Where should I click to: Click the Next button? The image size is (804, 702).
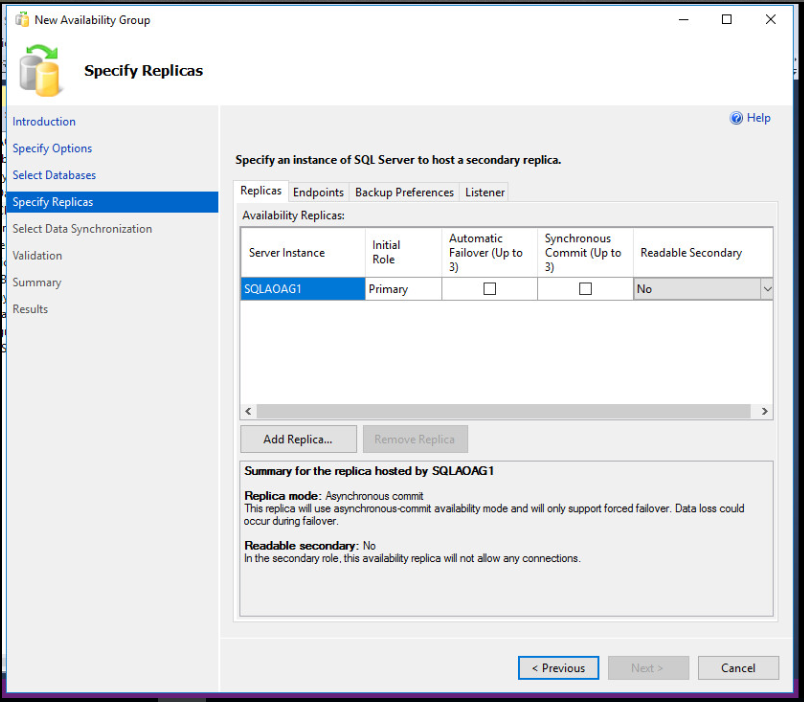point(648,668)
